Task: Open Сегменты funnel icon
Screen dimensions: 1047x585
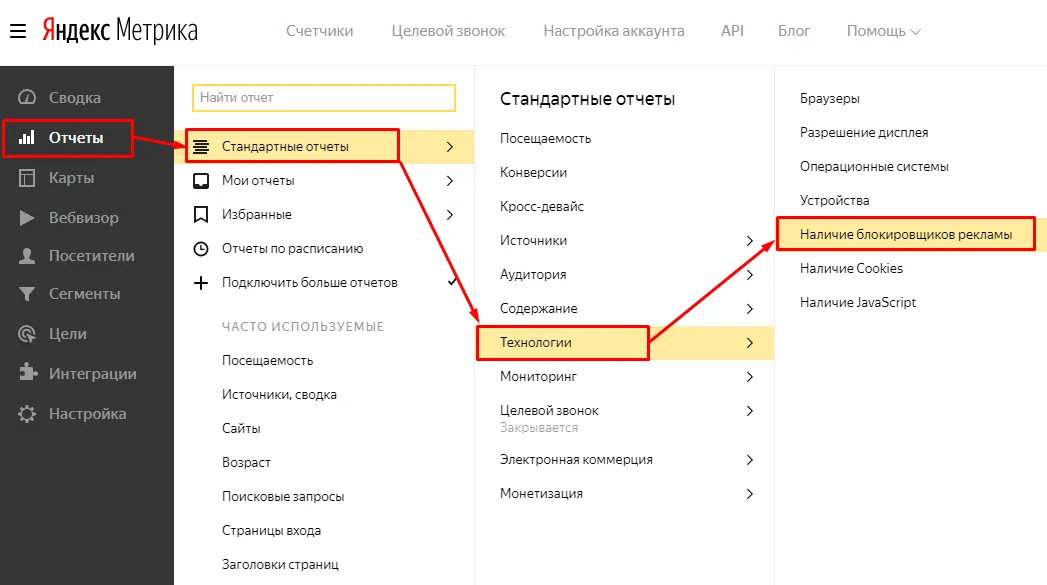Action: [27, 294]
